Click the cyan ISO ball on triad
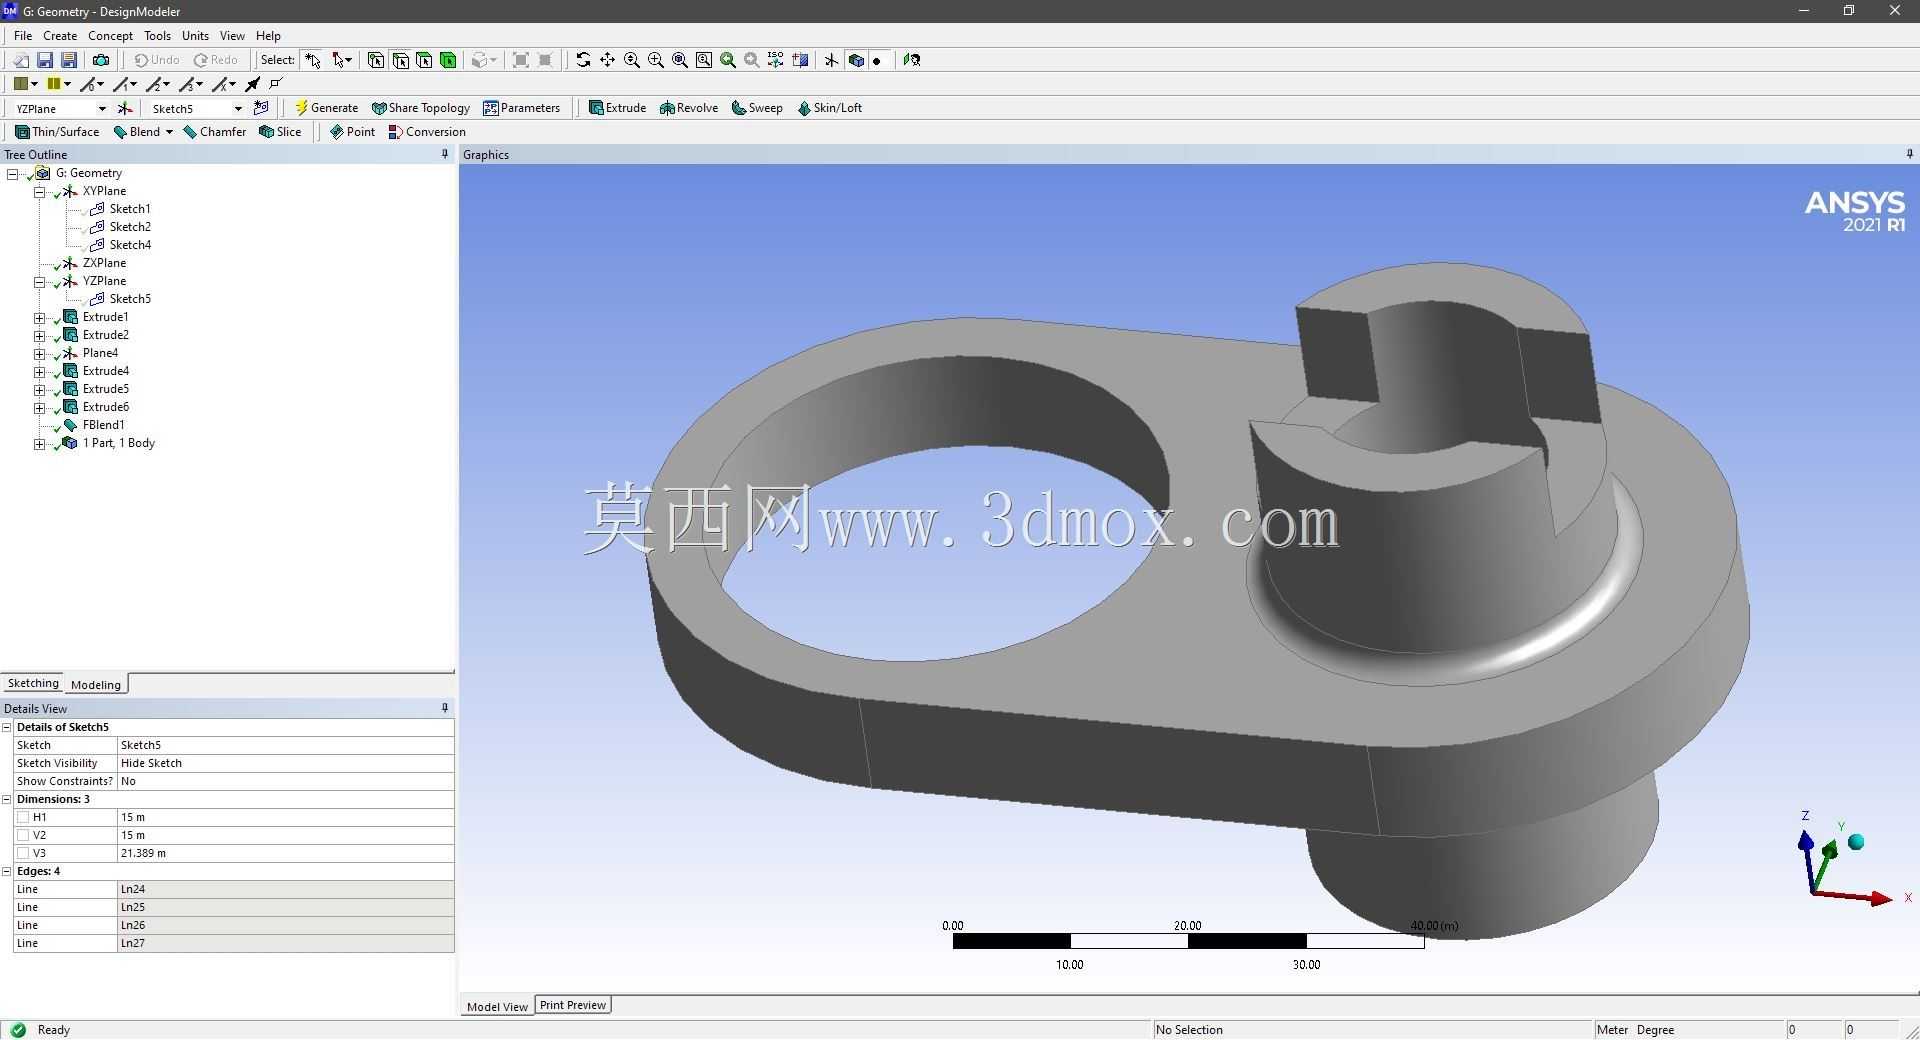Image resolution: width=1920 pixels, height=1040 pixels. coord(1857,842)
